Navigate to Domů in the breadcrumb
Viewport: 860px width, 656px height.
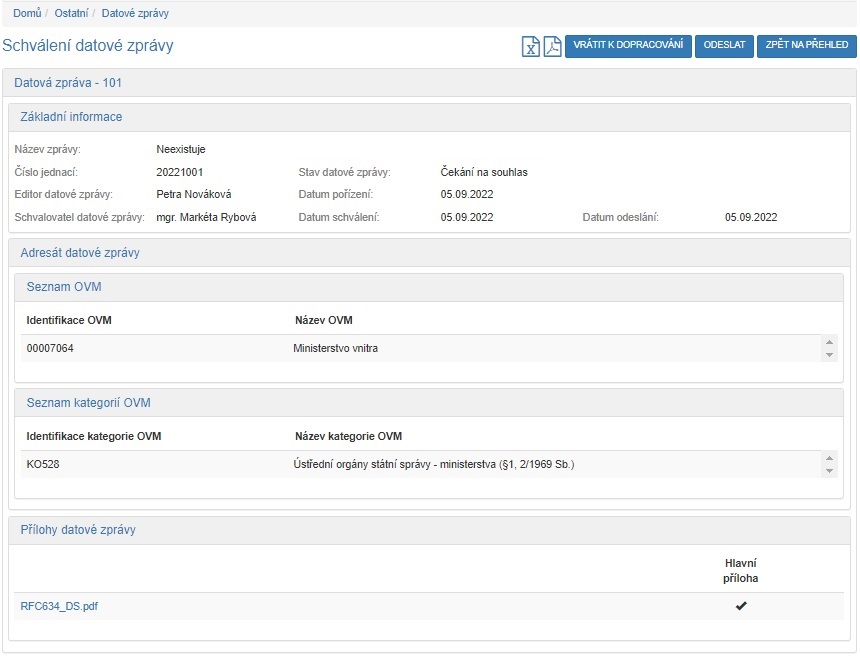point(27,13)
